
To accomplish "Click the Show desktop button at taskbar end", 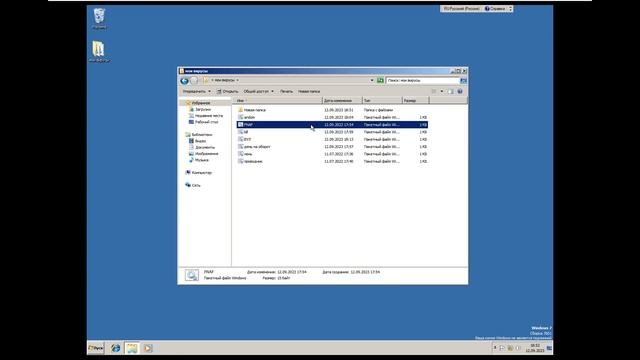I will click(549, 348).
